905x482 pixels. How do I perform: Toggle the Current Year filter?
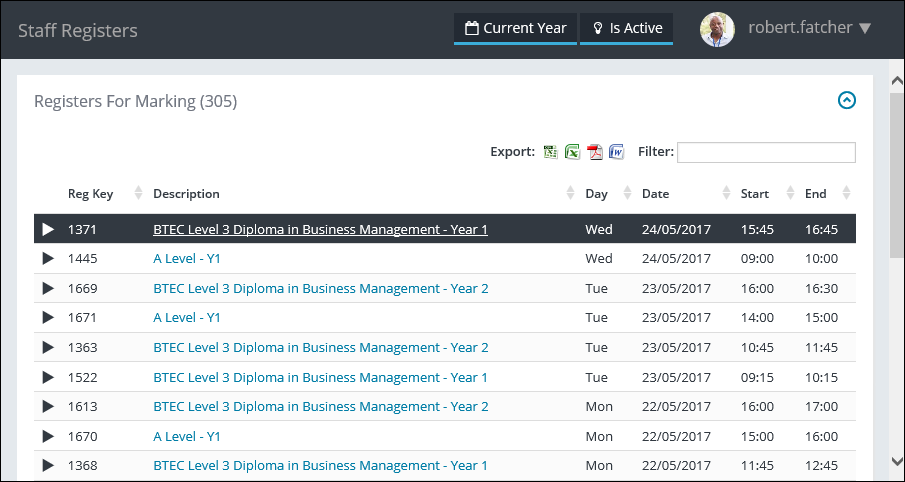[516, 28]
